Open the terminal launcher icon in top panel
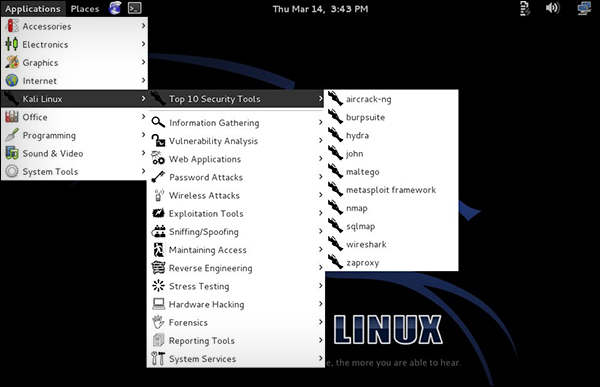The image size is (600, 387). (x=134, y=8)
